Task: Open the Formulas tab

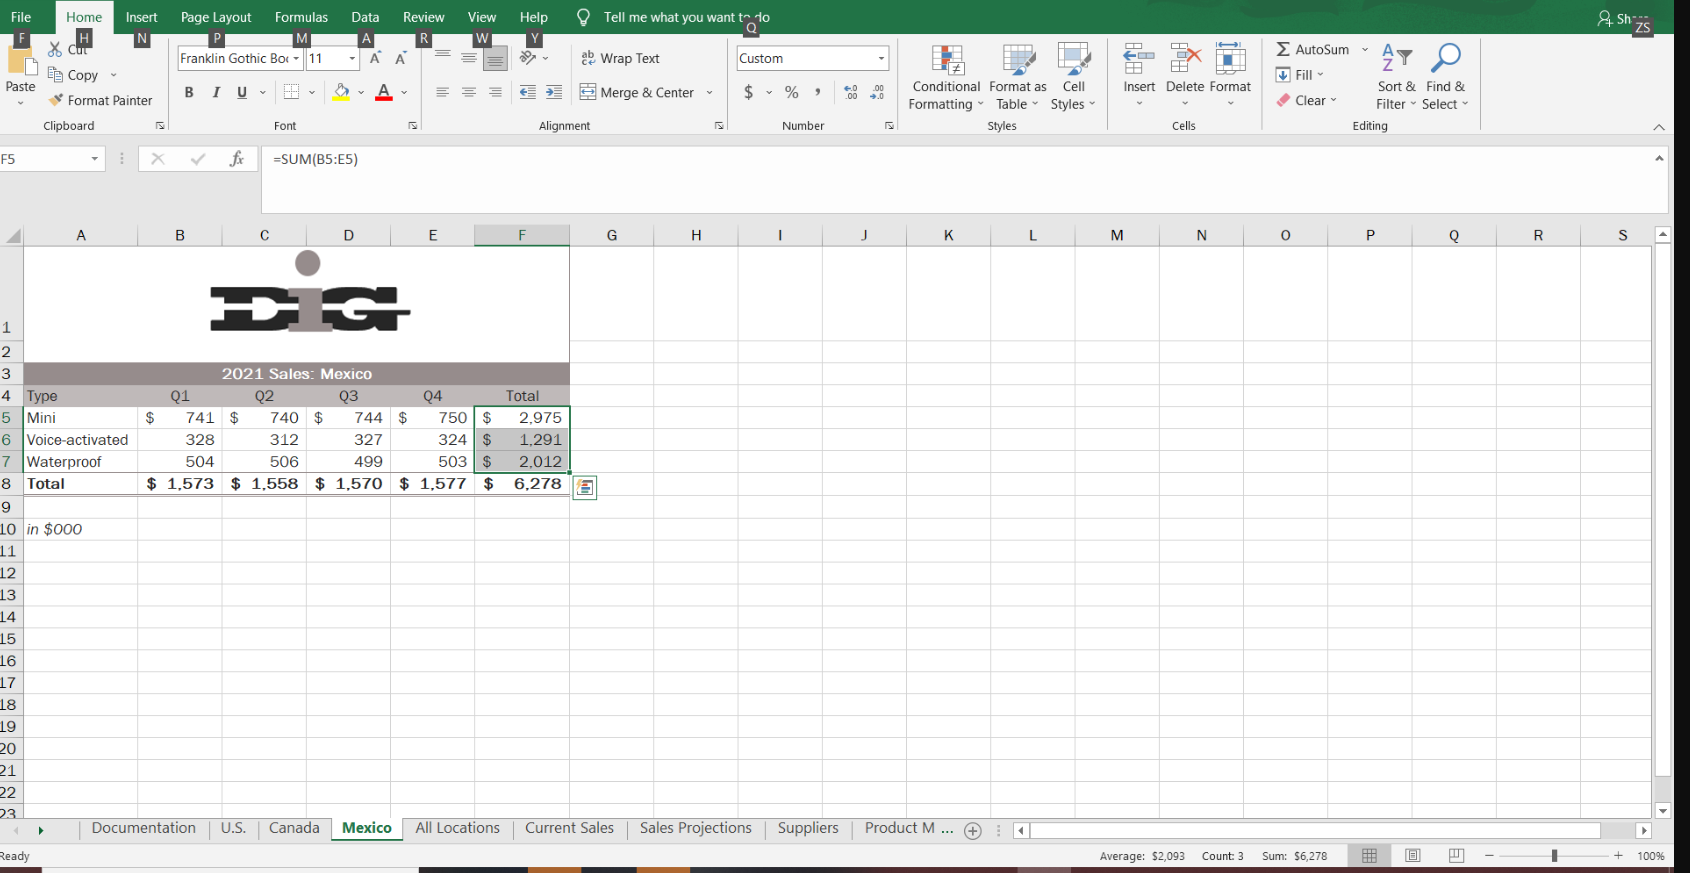Action: 301,17
